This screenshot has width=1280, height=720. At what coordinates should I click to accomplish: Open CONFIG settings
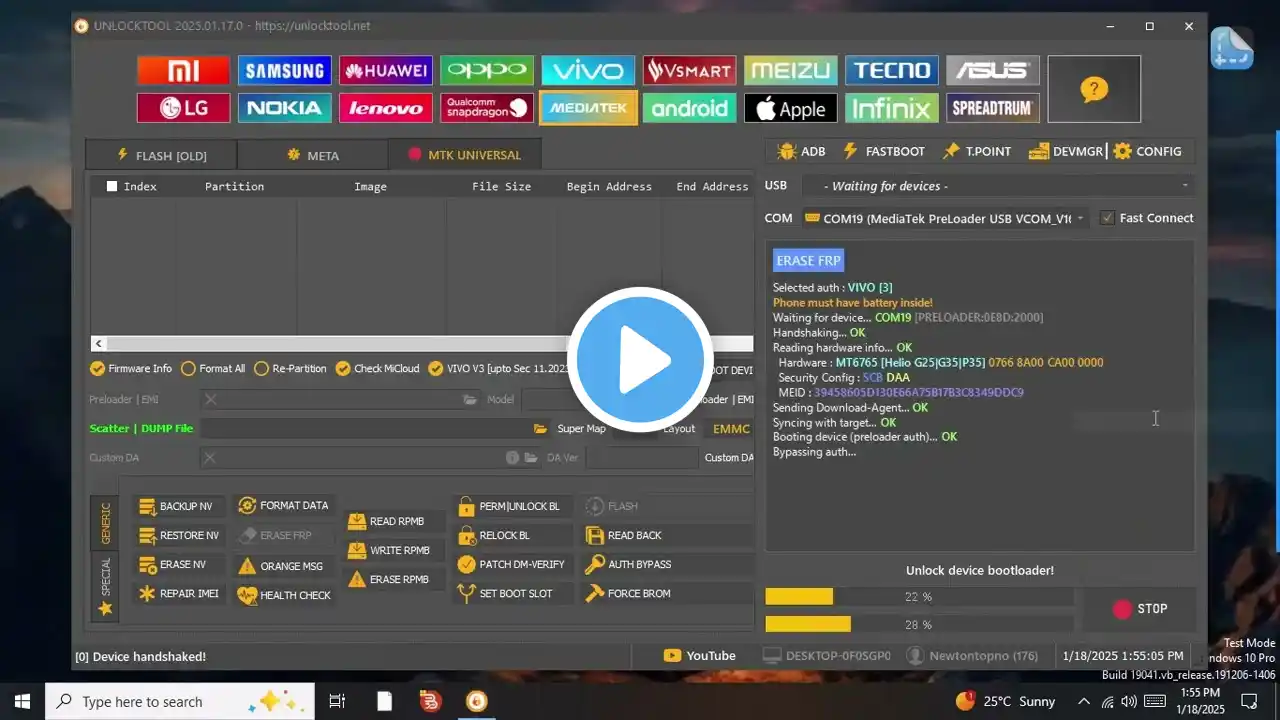pos(1147,151)
